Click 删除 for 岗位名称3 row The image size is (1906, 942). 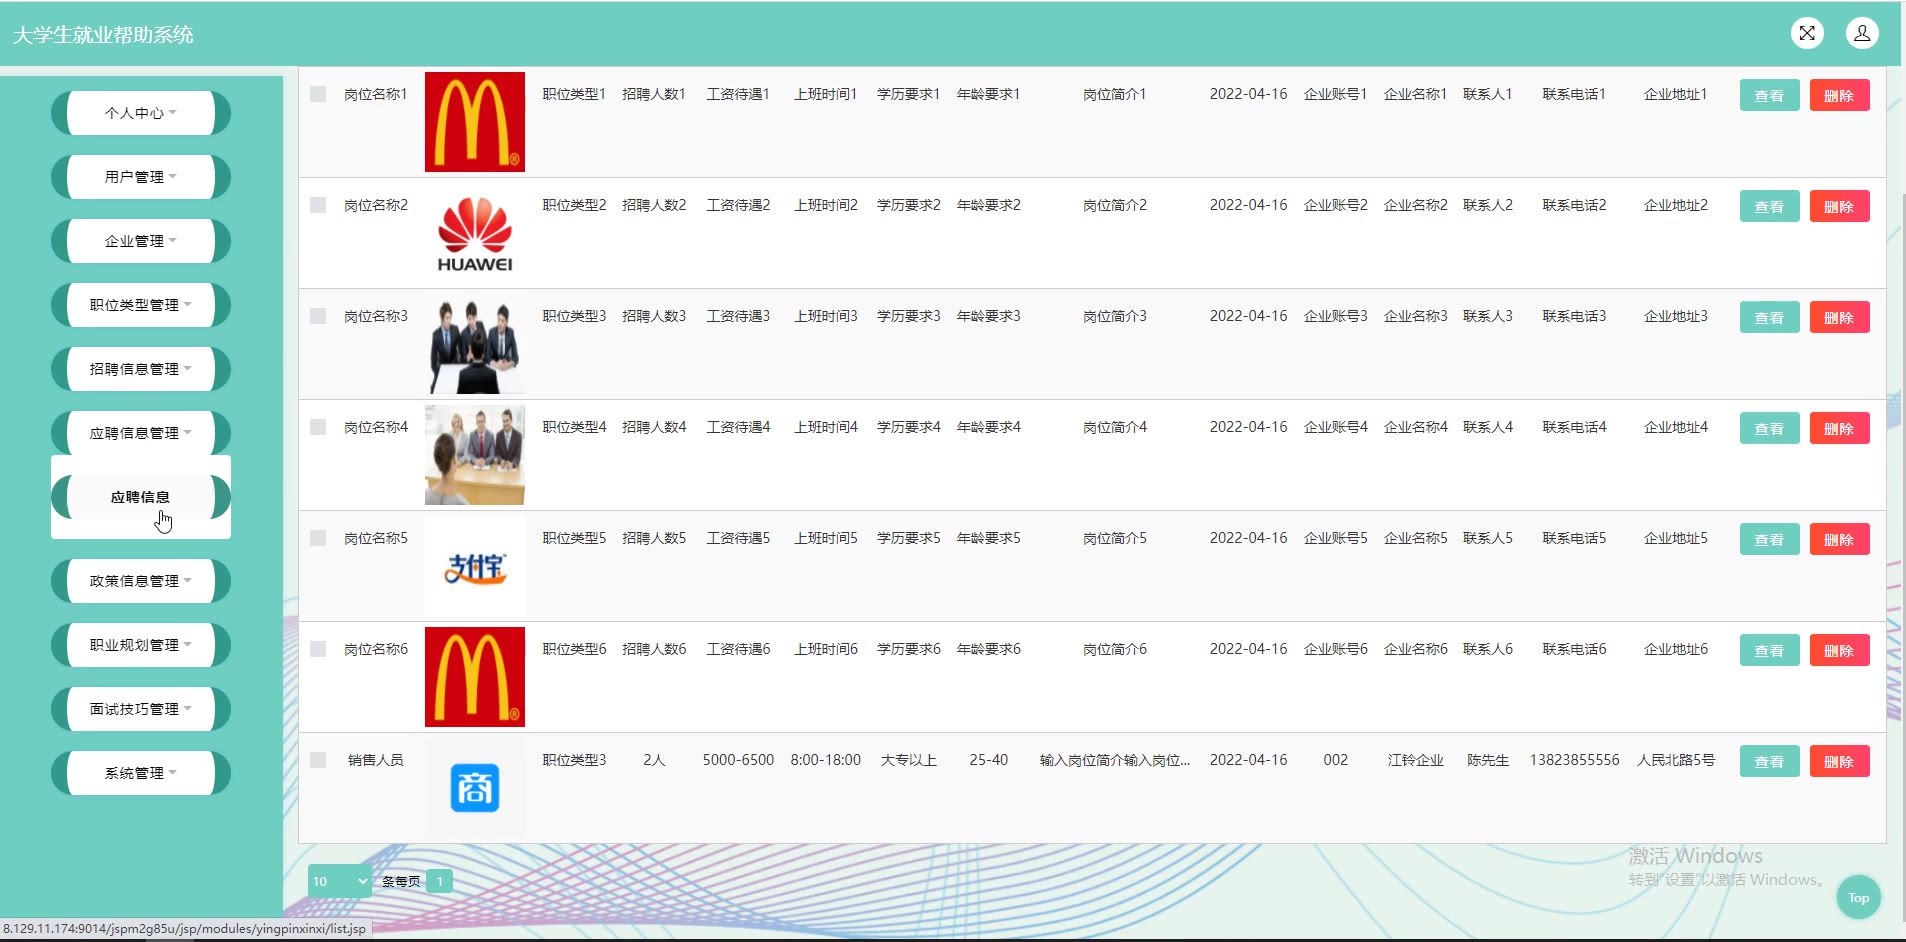tap(1839, 317)
